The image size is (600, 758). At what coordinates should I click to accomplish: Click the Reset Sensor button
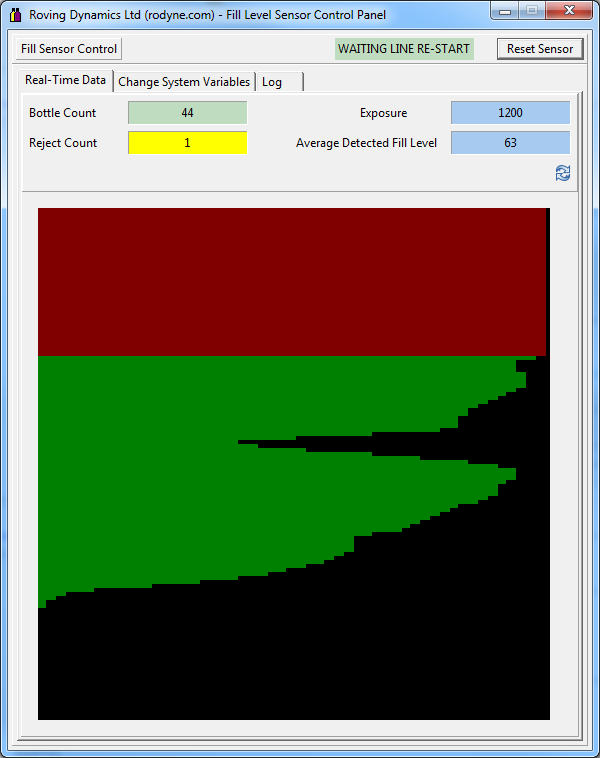[540, 49]
